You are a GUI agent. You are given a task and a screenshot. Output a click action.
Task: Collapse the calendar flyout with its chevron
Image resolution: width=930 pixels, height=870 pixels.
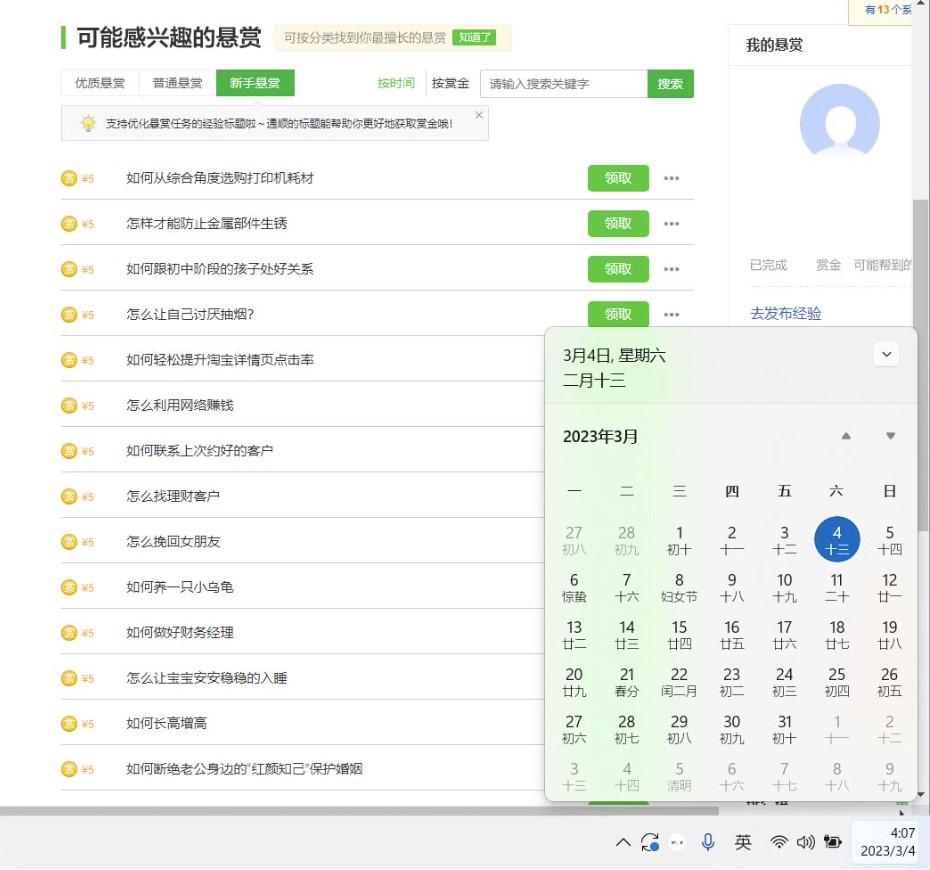pyautogui.click(x=884, y=354)
